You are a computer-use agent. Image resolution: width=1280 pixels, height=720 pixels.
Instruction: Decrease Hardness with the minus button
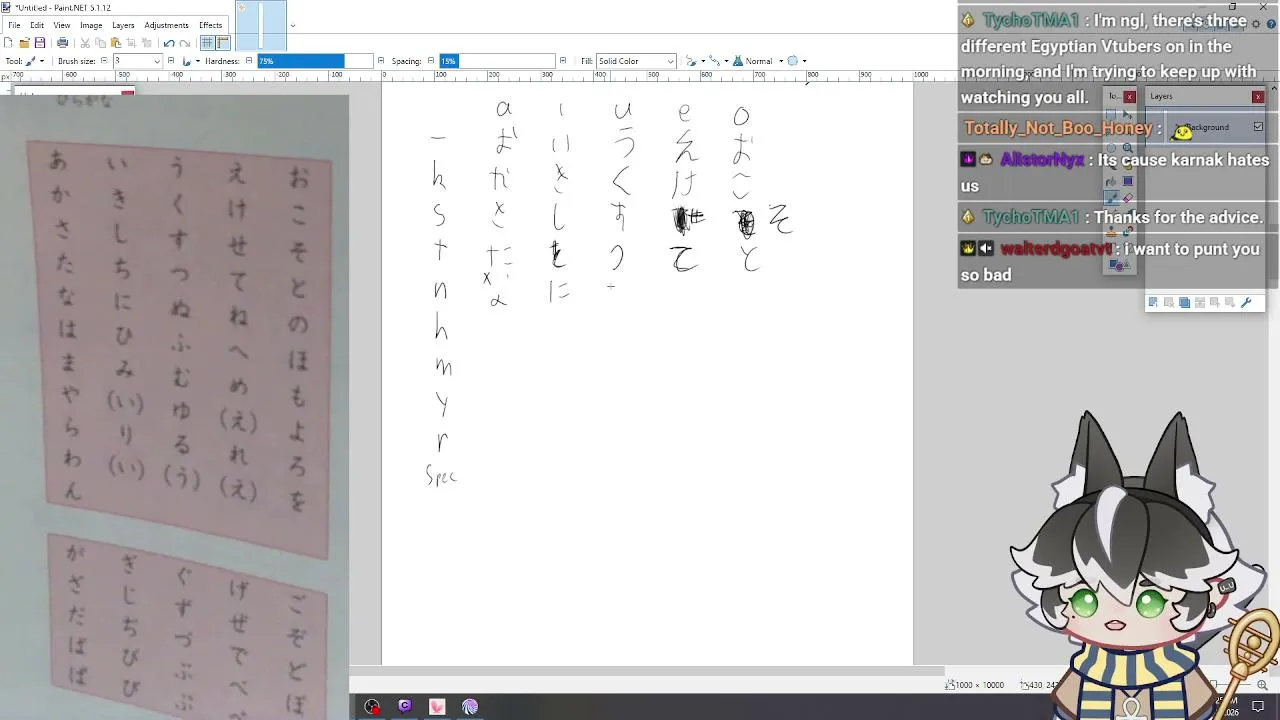coord(249,61)
